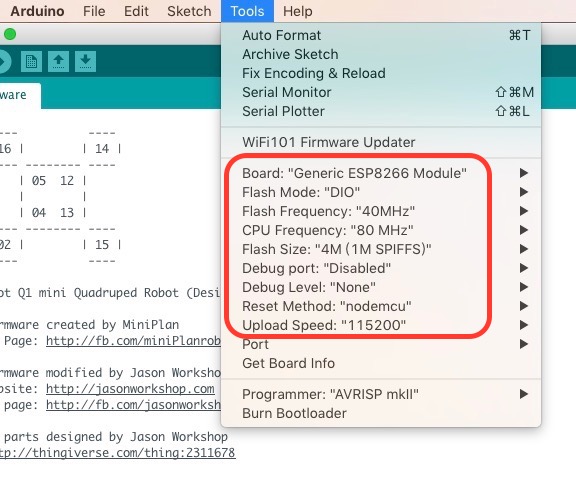
Task: Choose Fix Encoding & Reload
Action: click(381, 73)
